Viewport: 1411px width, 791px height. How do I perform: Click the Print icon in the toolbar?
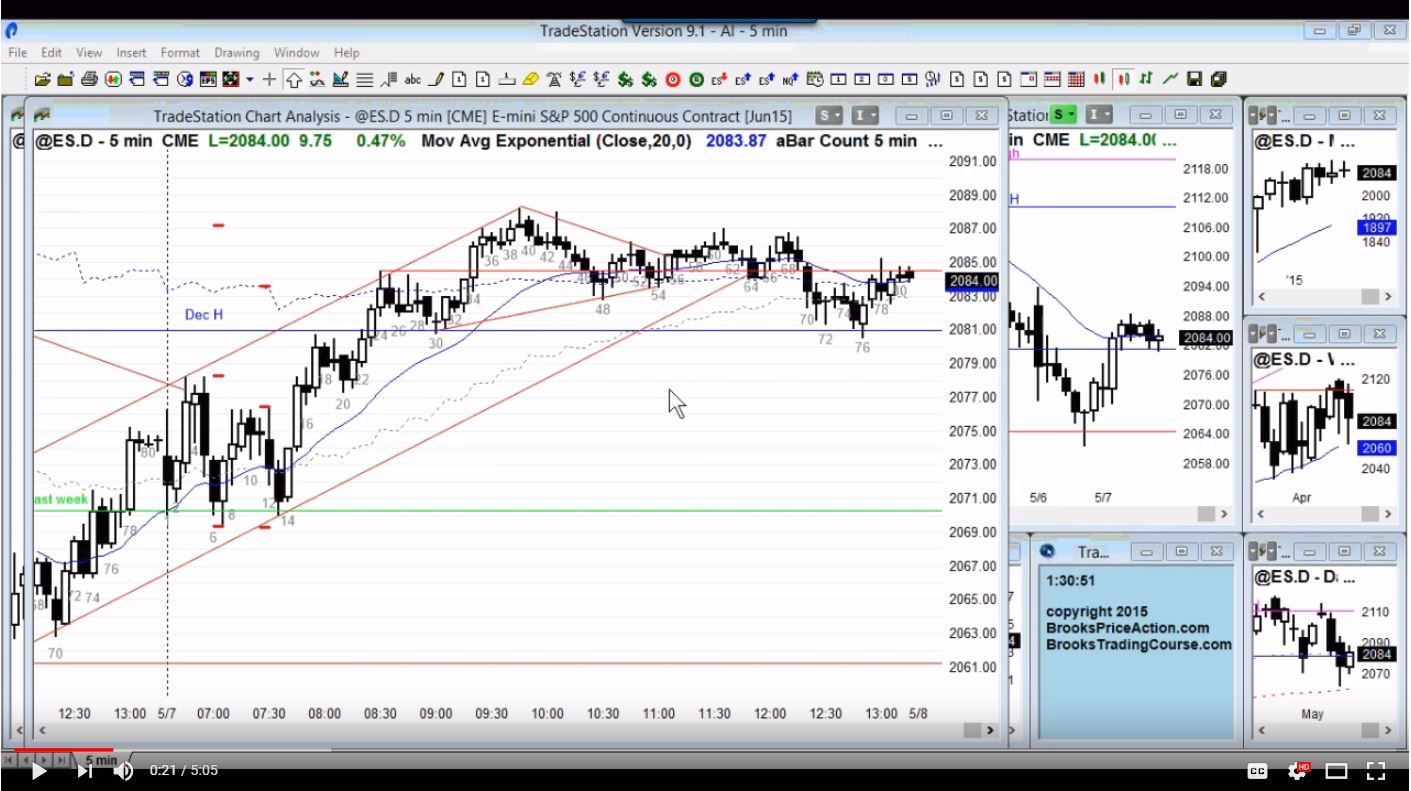tap(88, 79)
